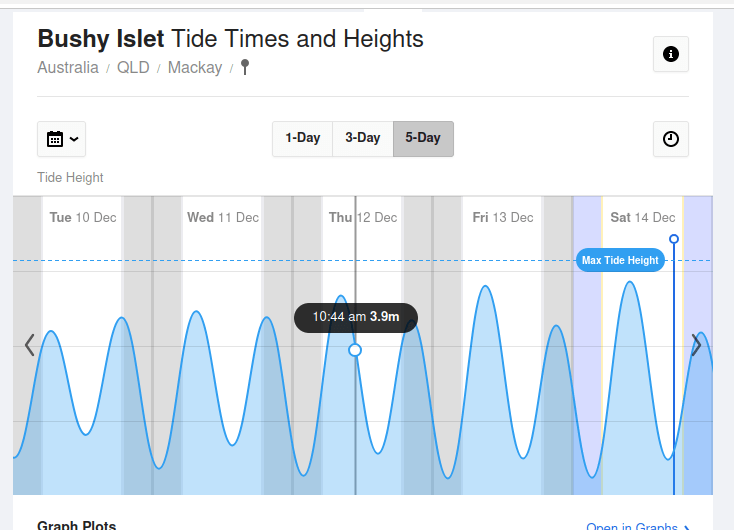Open the calendar date picker dropdown
The height and width of the screenshot is (530, 734).
[x=61, y=139]
